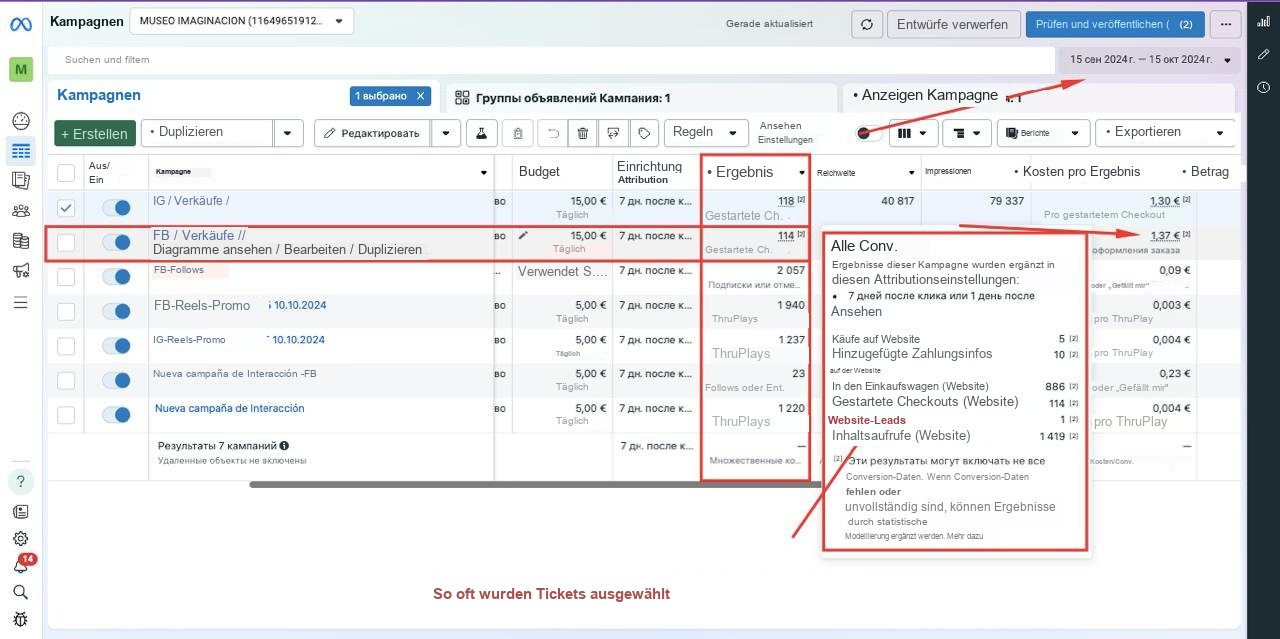Close the '1 выбрано' selection chip

(x=421, y=96)
